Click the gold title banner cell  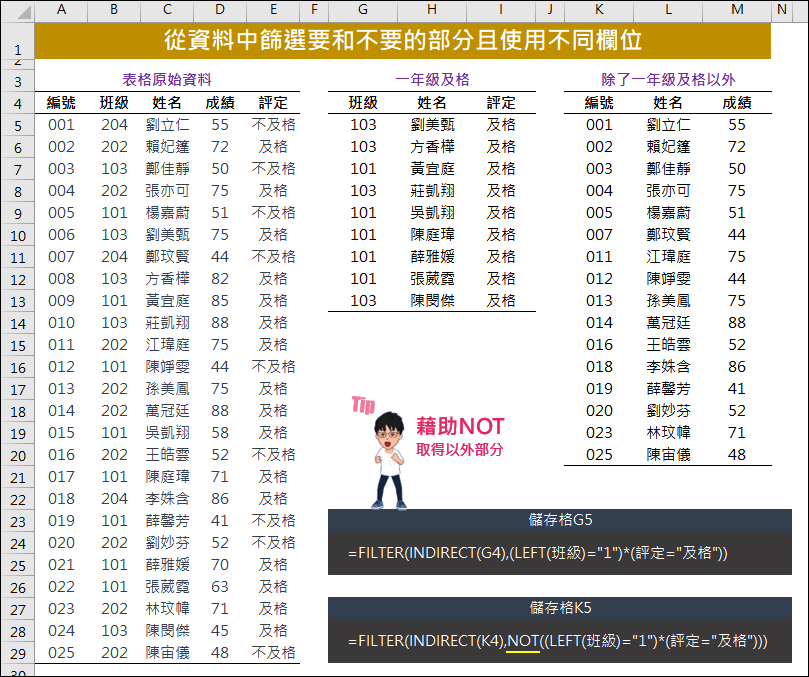(402, 40)
